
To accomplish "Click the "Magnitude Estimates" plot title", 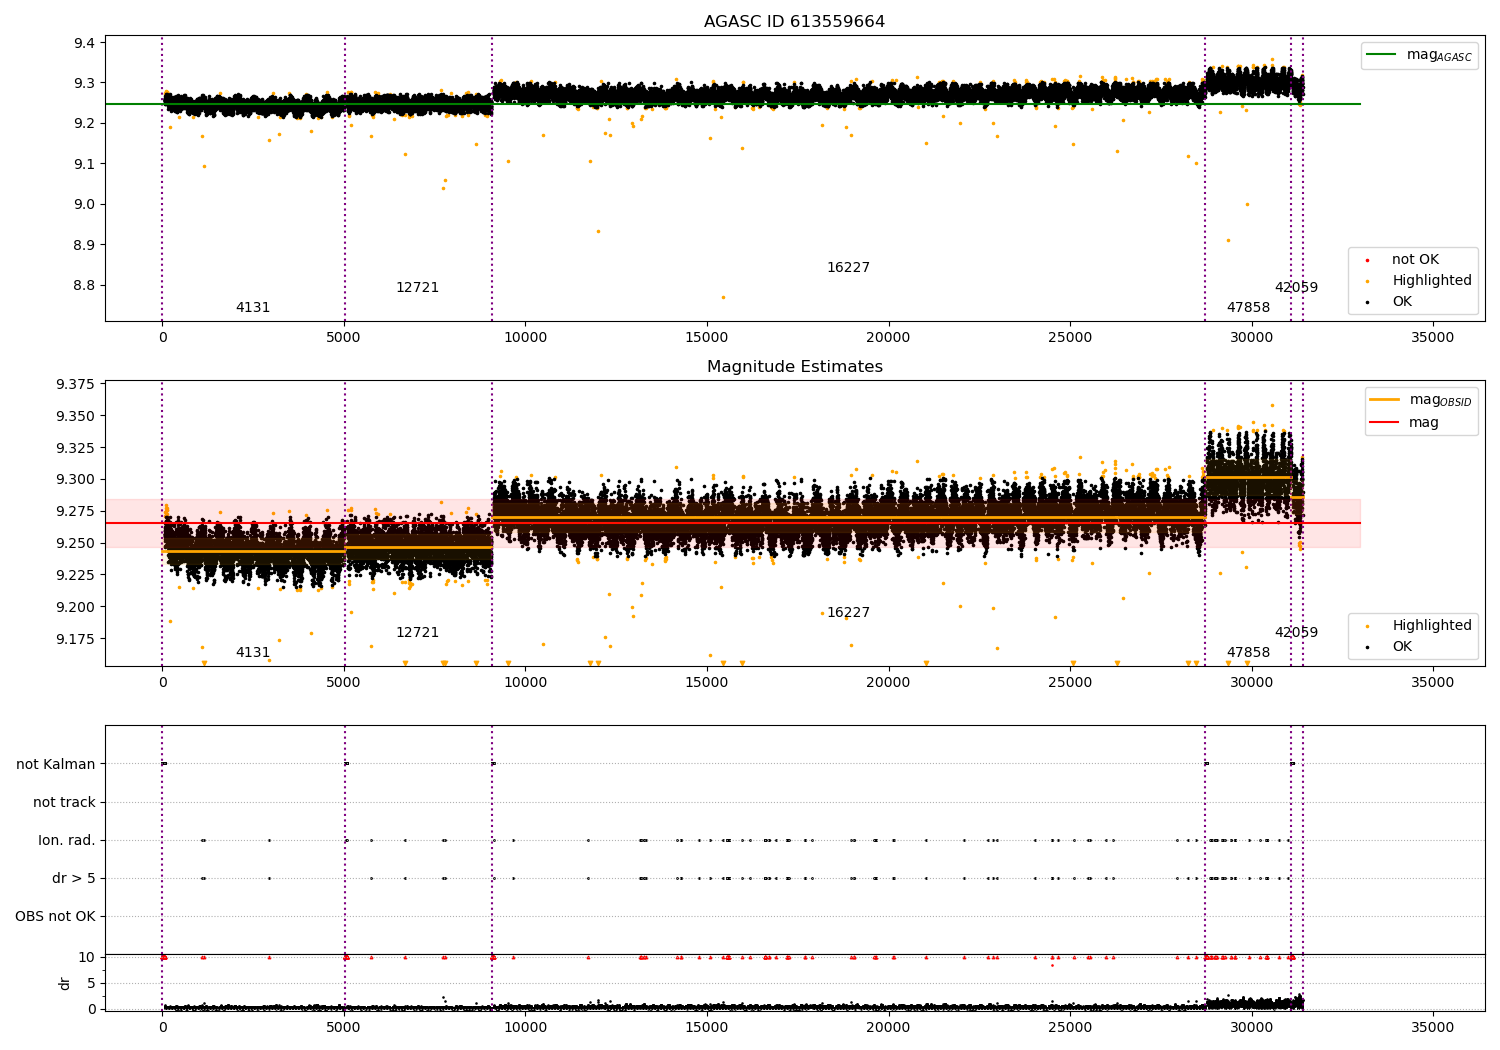I will [794, 367].
